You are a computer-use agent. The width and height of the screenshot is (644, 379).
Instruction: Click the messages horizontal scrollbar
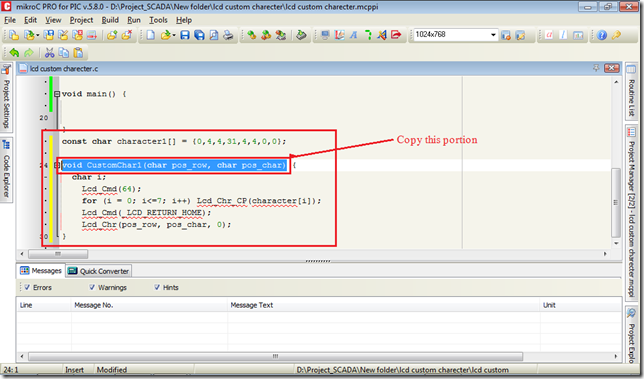[x=275, y=356]
